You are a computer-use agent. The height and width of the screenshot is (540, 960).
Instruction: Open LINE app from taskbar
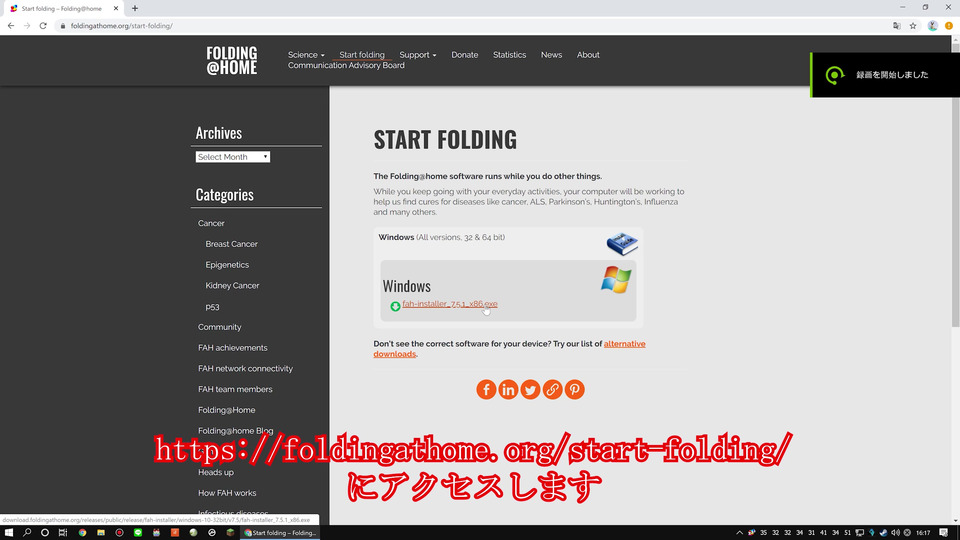click(138, 533)
